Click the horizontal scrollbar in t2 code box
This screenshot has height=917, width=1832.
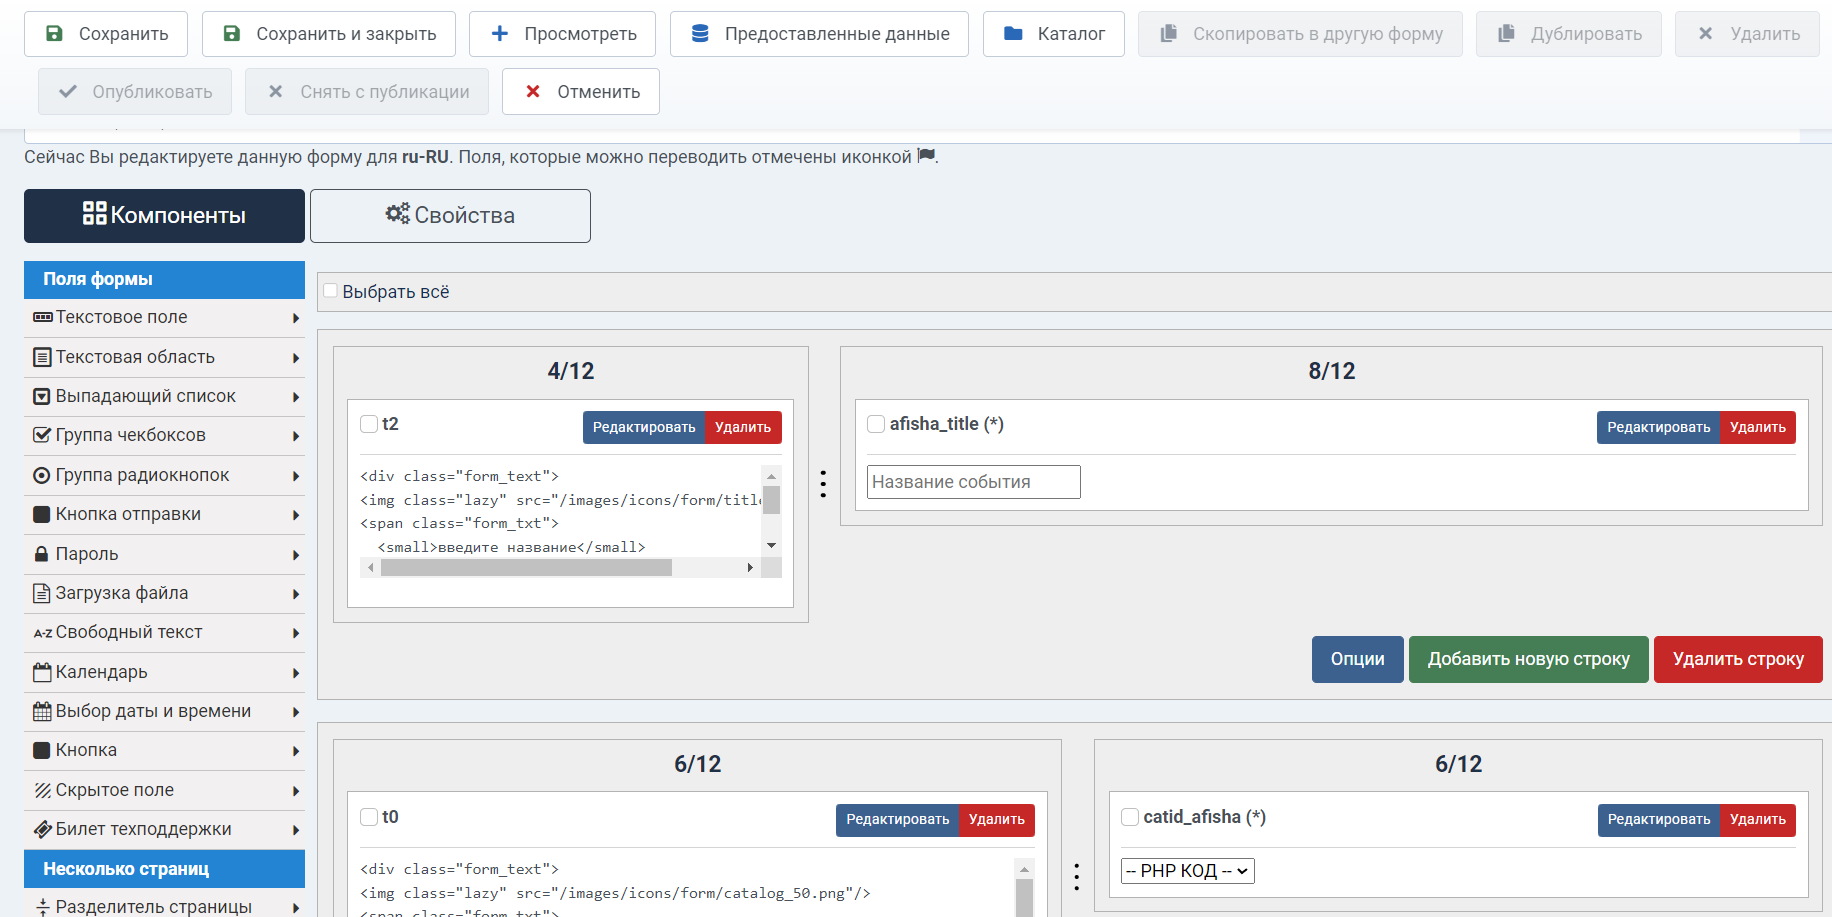(x=526, y=568)
